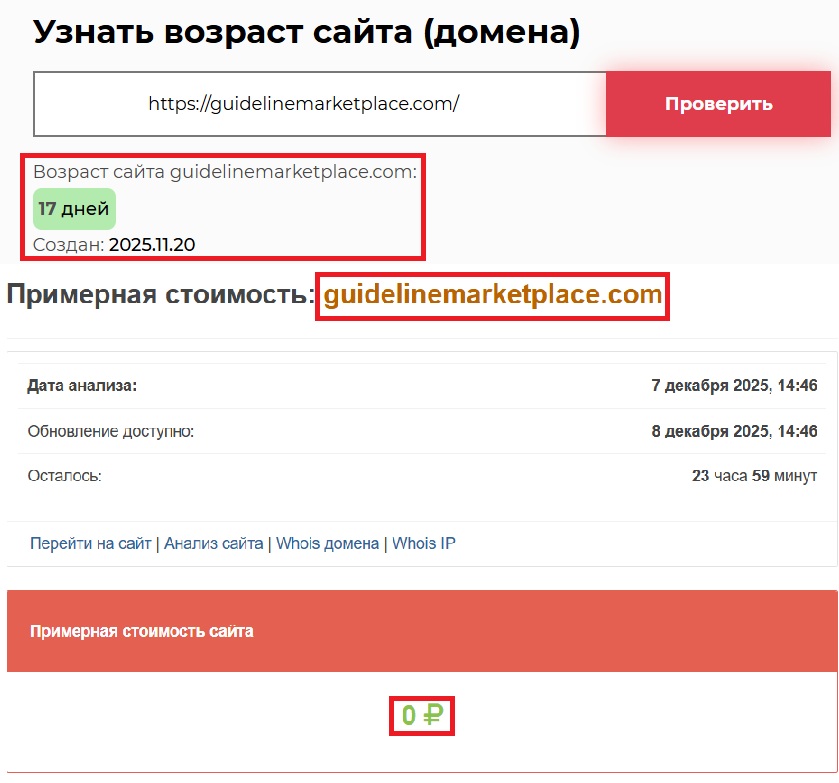Screen dimensions: 839x783
Task: Click the red Проверить button
Action: pyautogui.click(x=718, y=103)
